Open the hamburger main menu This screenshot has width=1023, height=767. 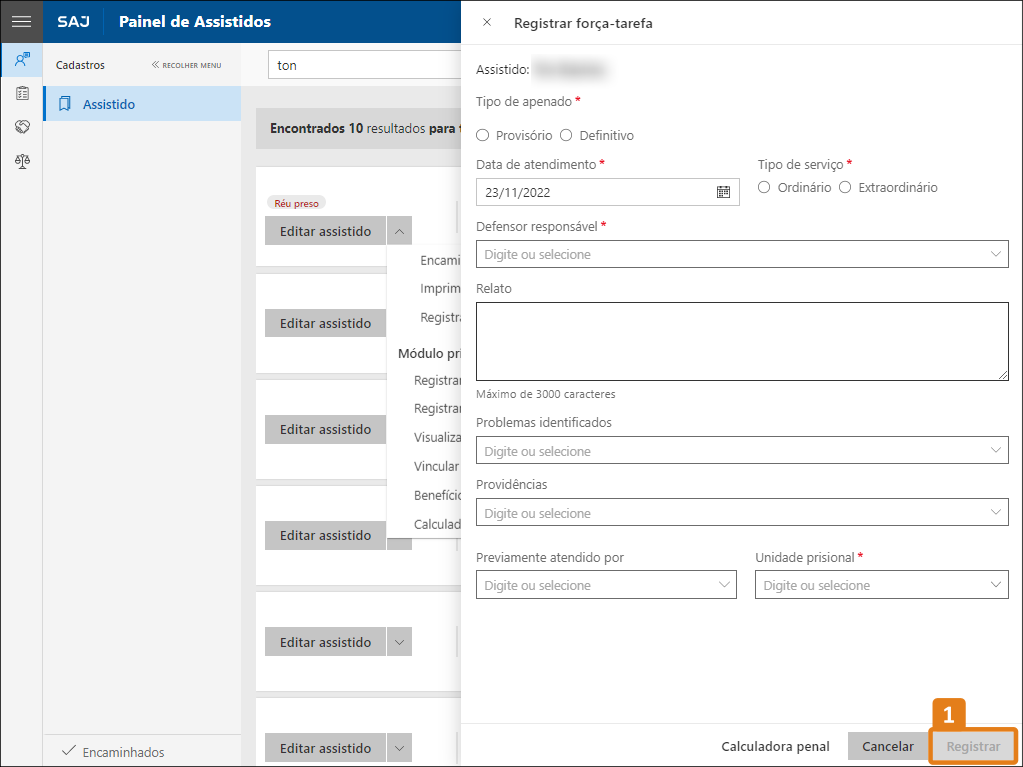(22, 22)
